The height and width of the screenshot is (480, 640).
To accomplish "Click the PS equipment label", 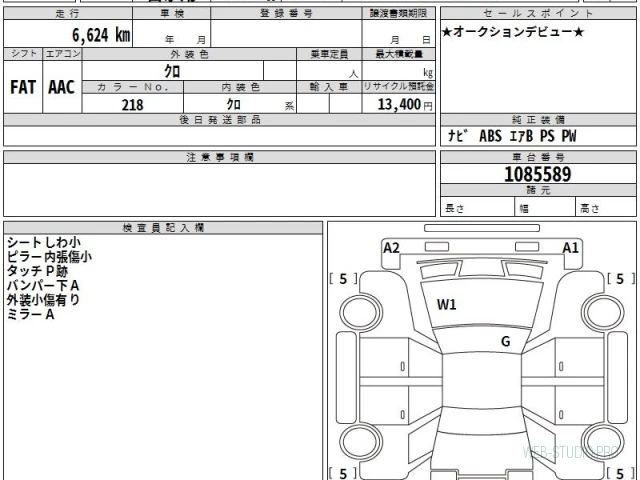I will pos(547,136).
